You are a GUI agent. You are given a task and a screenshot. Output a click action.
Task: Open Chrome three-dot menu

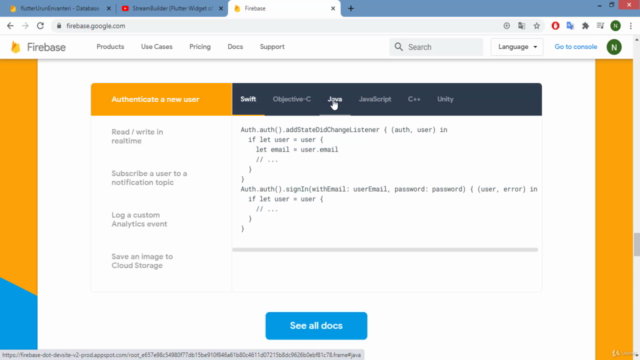pos(631,26)
